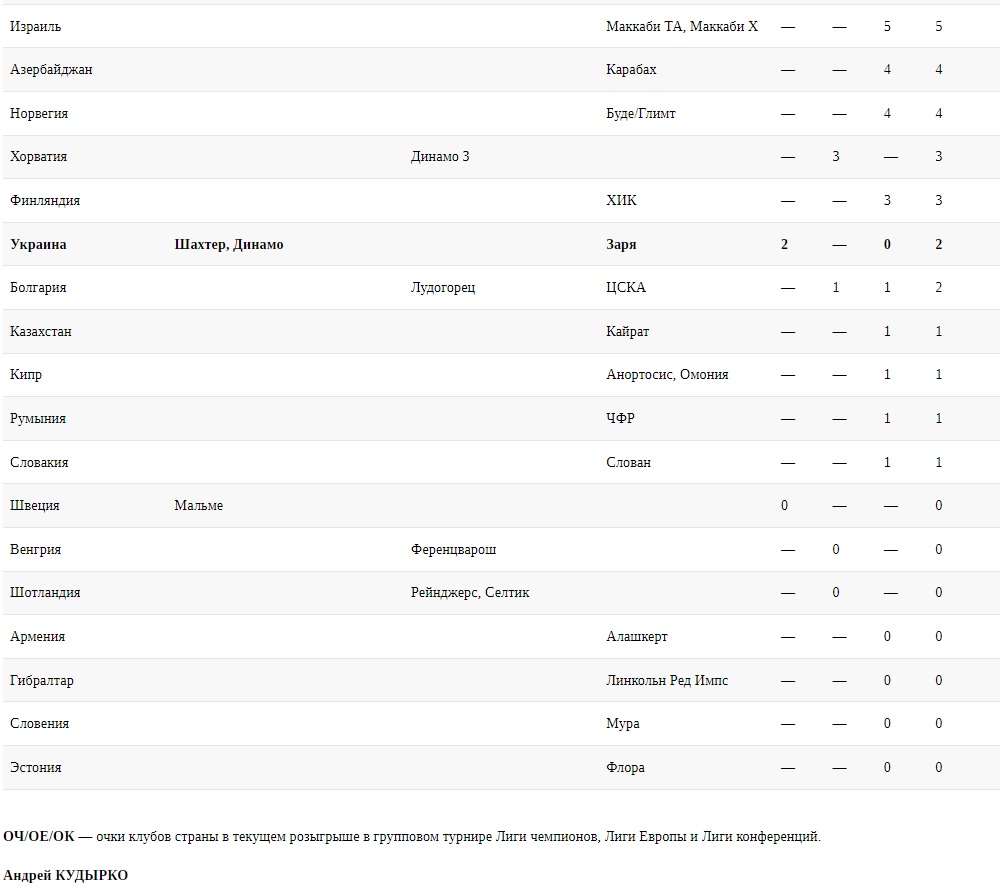This screenshot has height=891, width=1005.
Task: Select the Линкольн Ред Импс entry
Action: click(667, 681)
